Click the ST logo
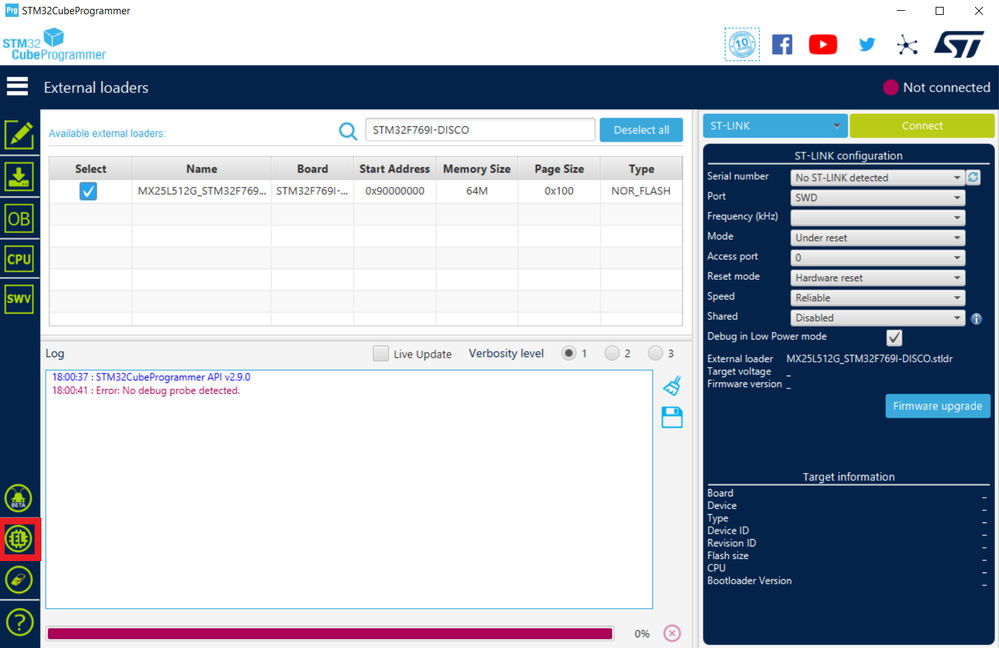 pyautogui.click(x=959, y=45)
